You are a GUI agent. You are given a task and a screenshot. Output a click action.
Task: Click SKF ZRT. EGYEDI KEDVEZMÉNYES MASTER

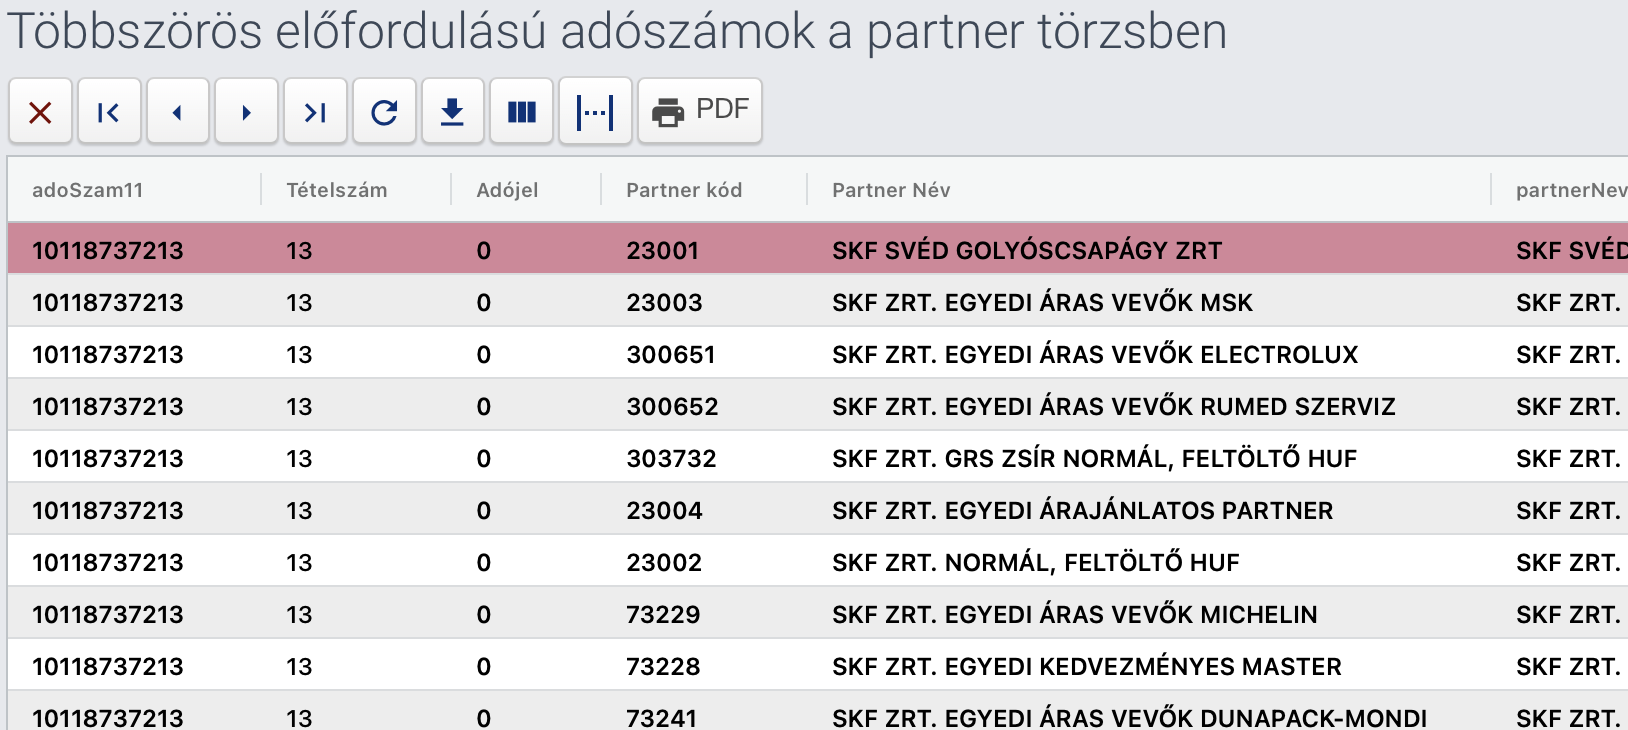pos(1086,666)
